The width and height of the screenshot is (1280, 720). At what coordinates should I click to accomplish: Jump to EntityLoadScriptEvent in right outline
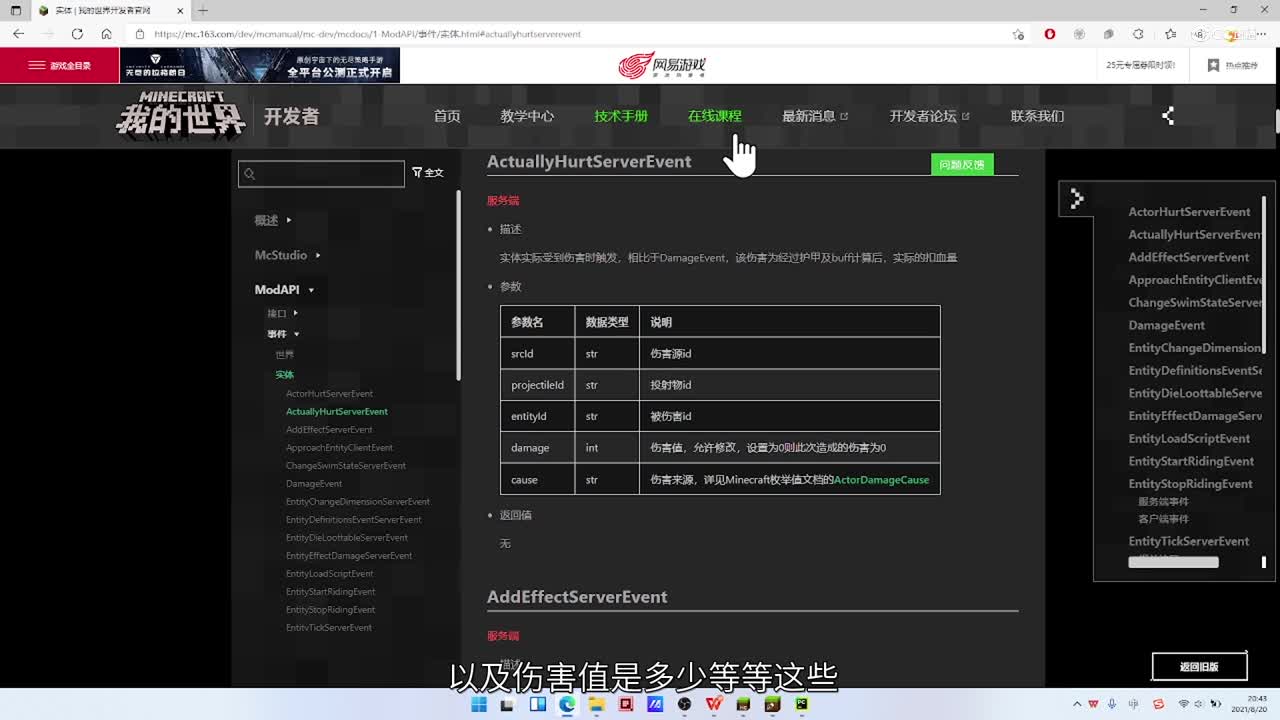tap(1189, 438)
